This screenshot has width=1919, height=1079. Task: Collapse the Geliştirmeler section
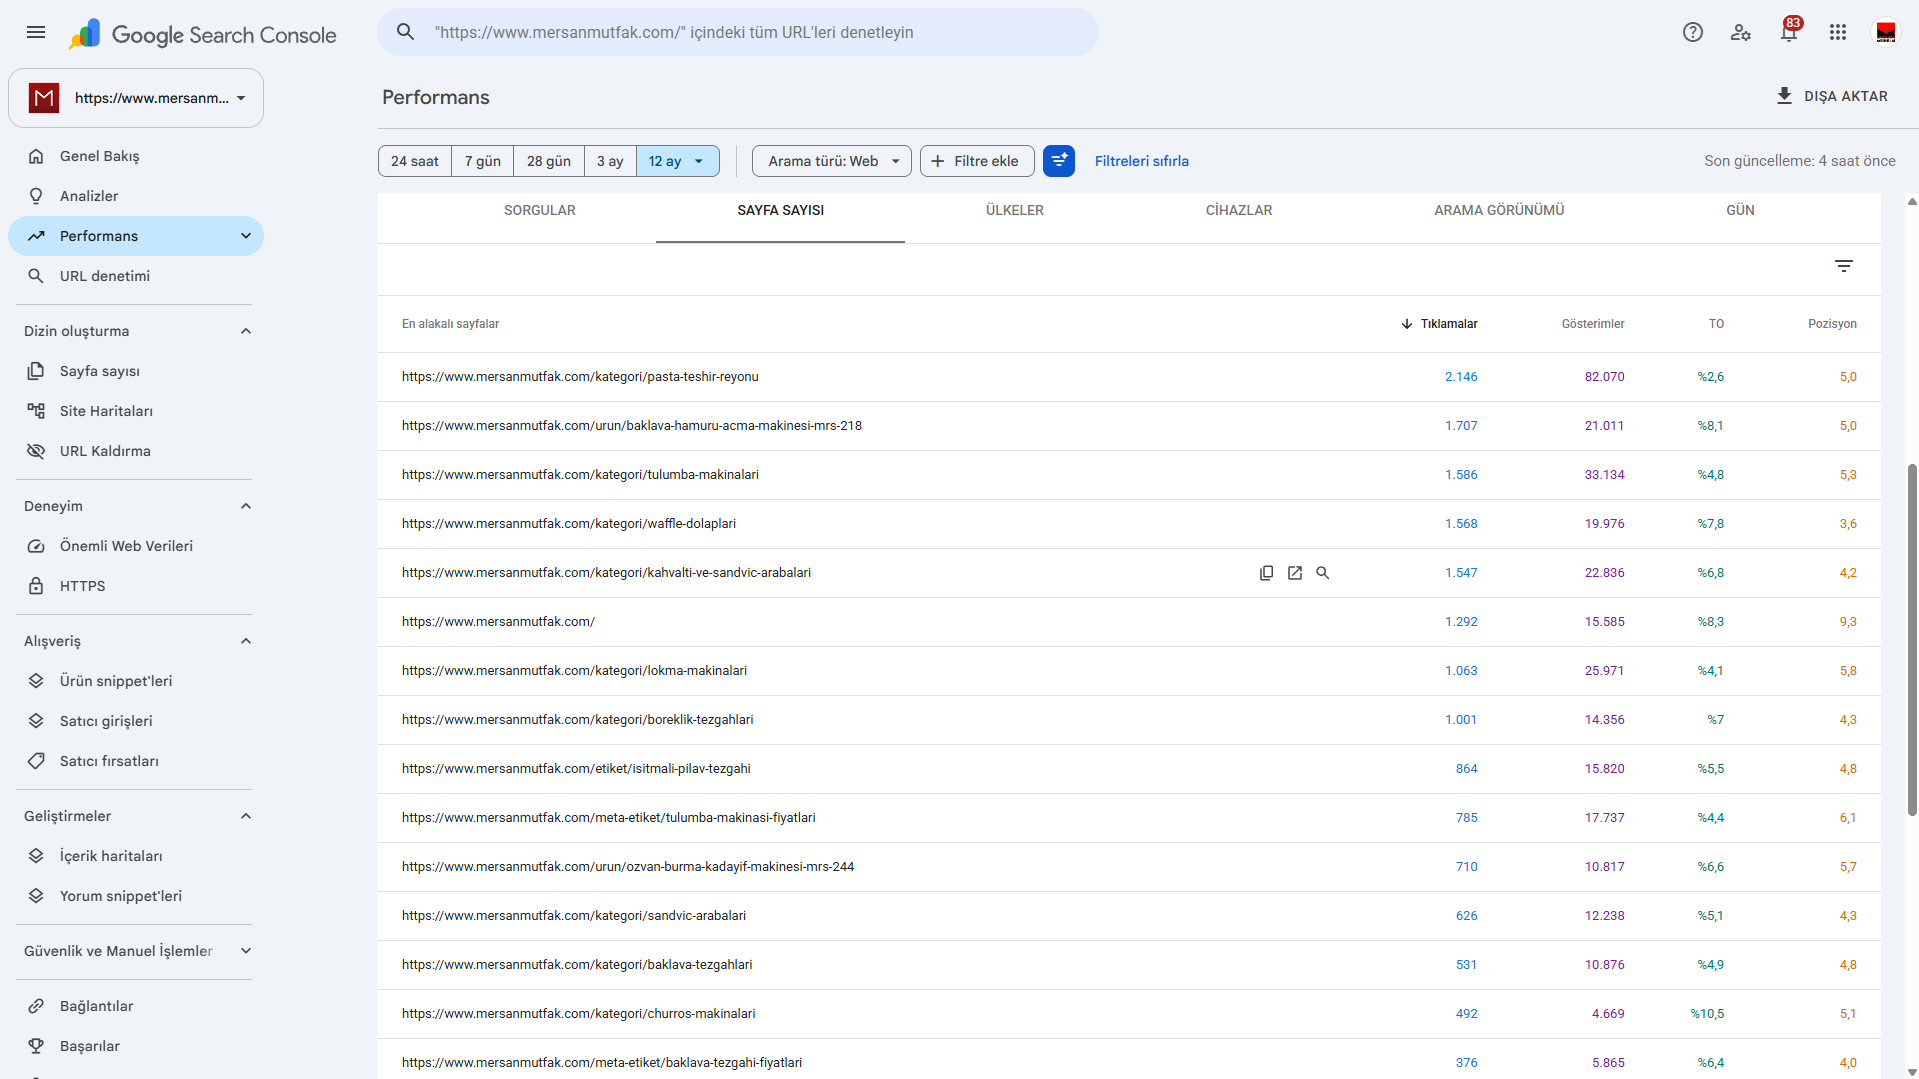click(246, 816)
